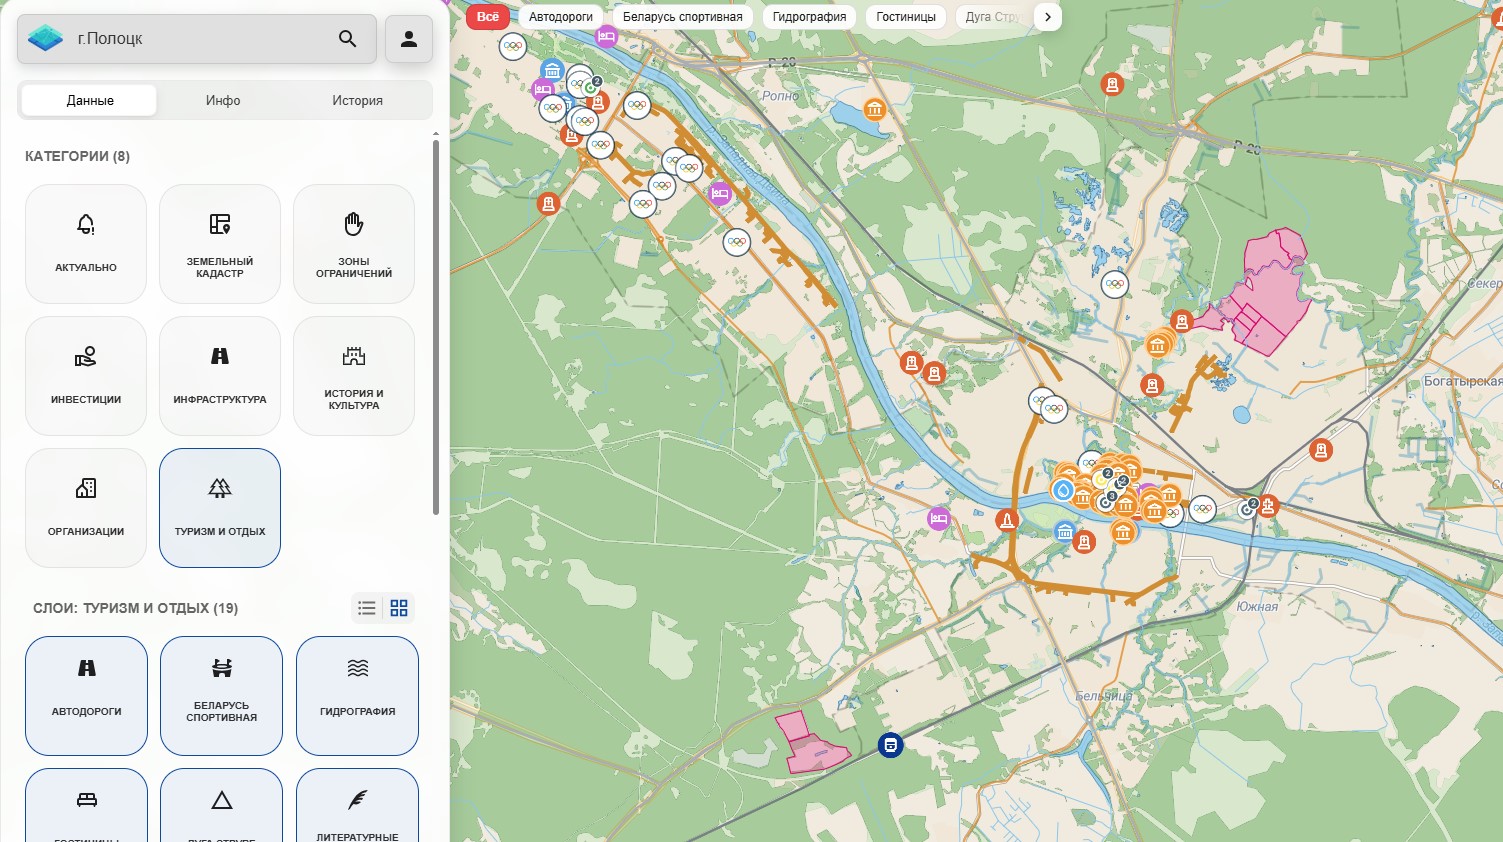
Task: Toggle the Гидрография layer card
Action: (357, 696)
